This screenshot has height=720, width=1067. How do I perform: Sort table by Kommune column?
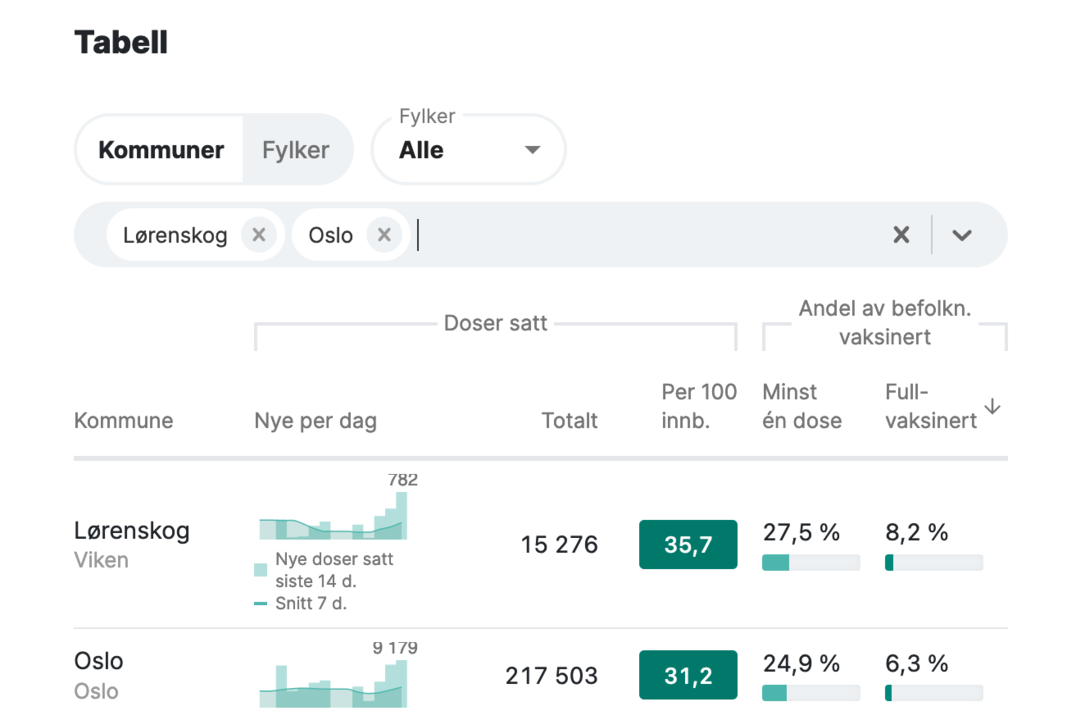coord(123,420)
